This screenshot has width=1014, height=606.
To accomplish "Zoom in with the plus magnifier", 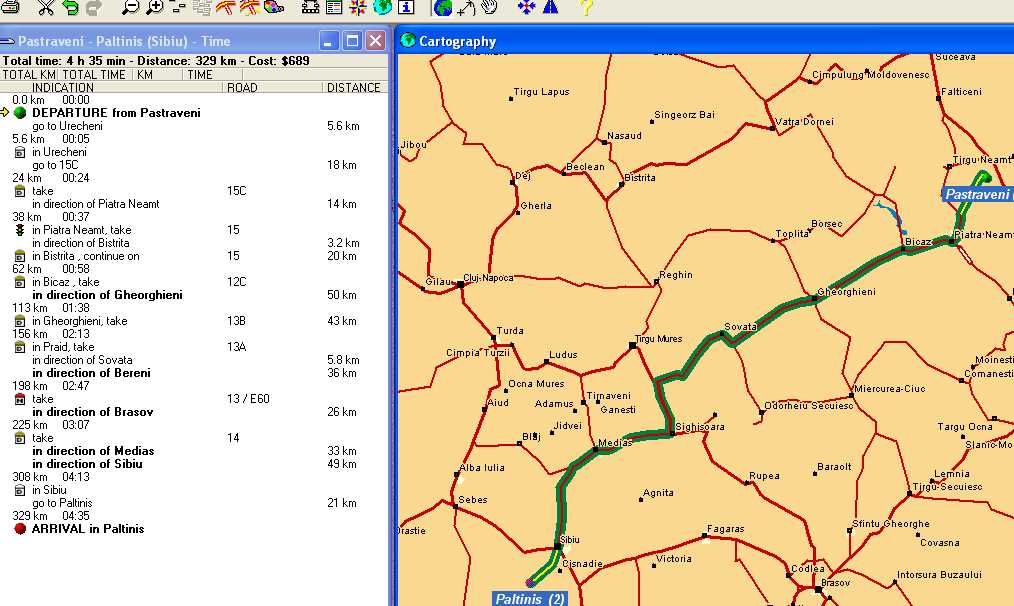I will 155,7.
